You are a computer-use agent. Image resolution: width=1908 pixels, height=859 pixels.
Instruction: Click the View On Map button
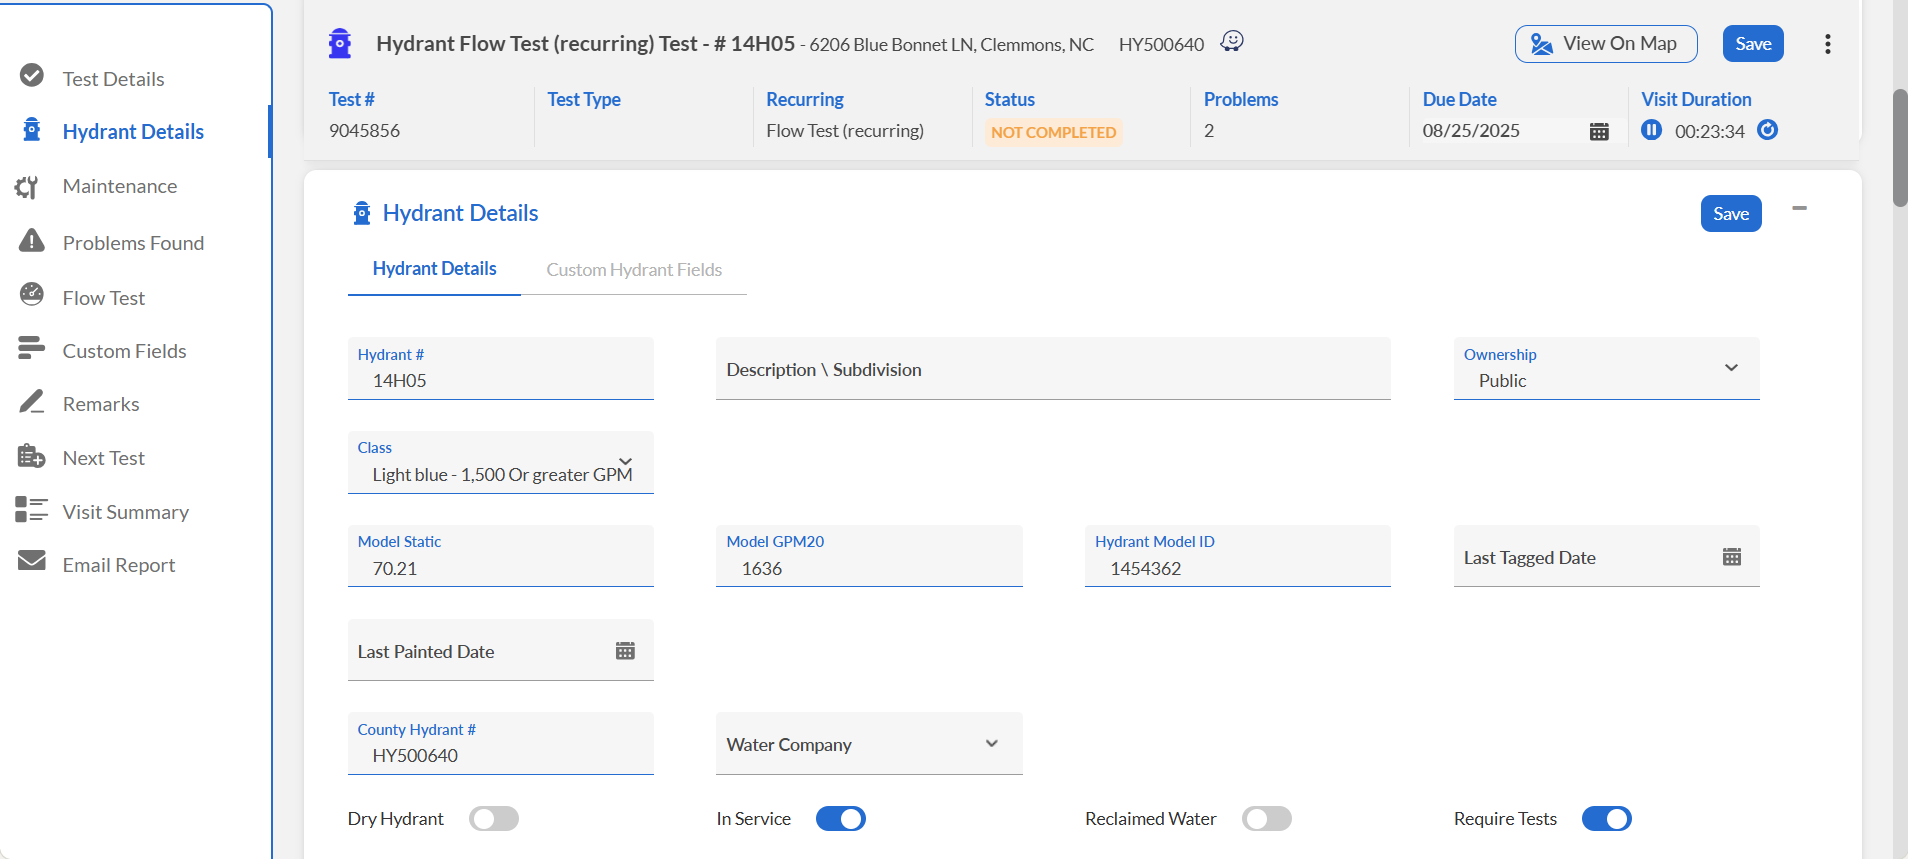click(1605, 44)
